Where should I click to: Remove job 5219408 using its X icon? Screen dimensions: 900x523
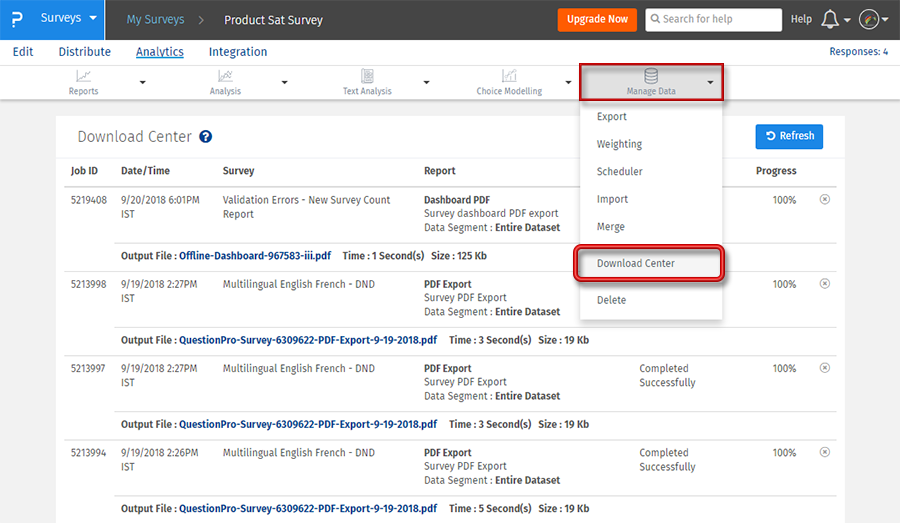tap(824, 200)
